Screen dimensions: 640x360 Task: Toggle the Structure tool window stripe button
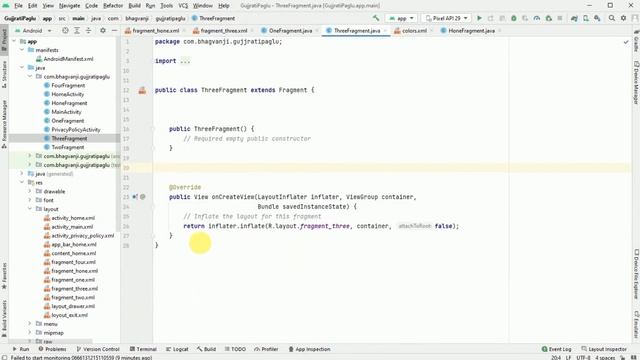pos(4,74)
